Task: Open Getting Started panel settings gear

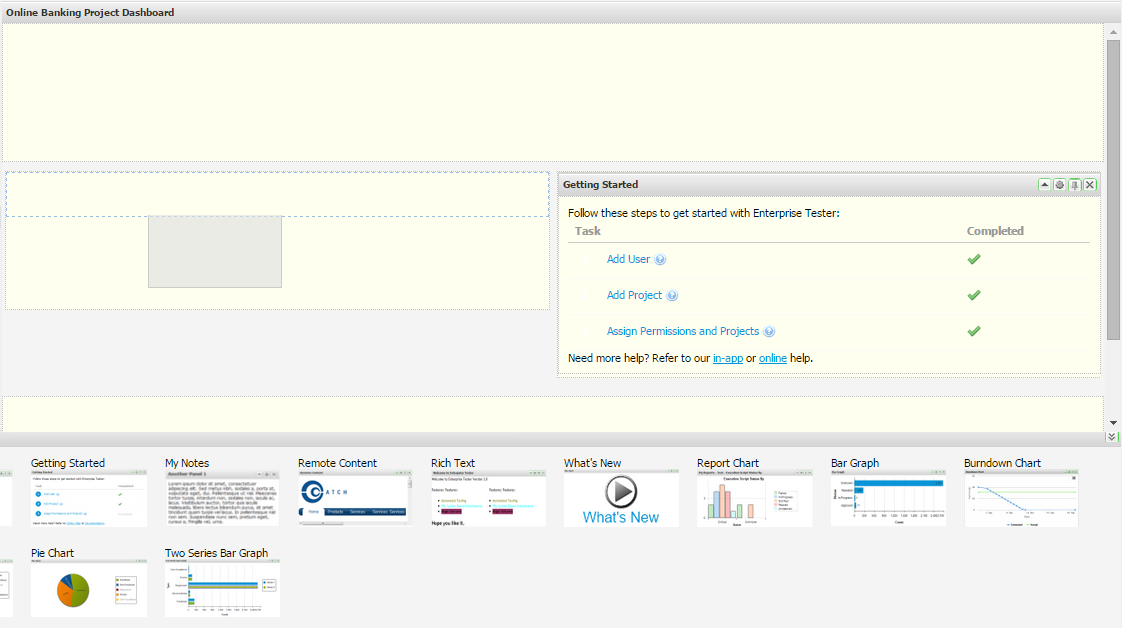Action: click(x=1060, y=185)
